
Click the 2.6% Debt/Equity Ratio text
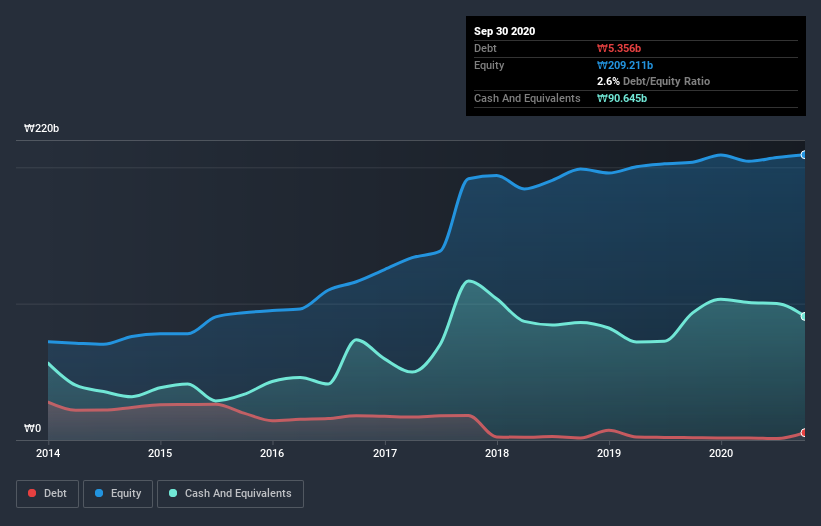click(x=653, y=81)
